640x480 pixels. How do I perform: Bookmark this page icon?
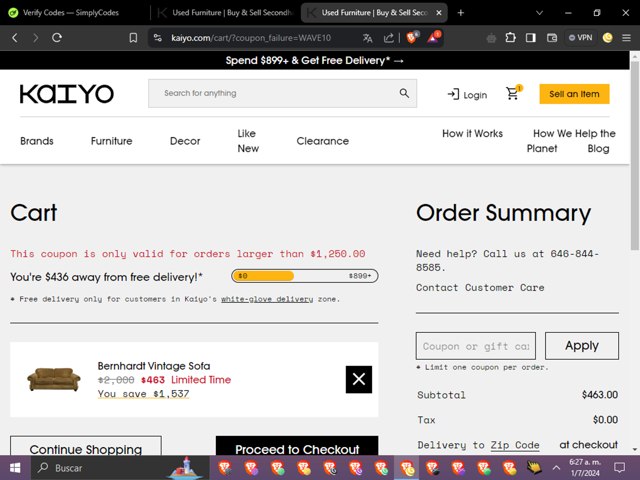[x=133, y=38]
